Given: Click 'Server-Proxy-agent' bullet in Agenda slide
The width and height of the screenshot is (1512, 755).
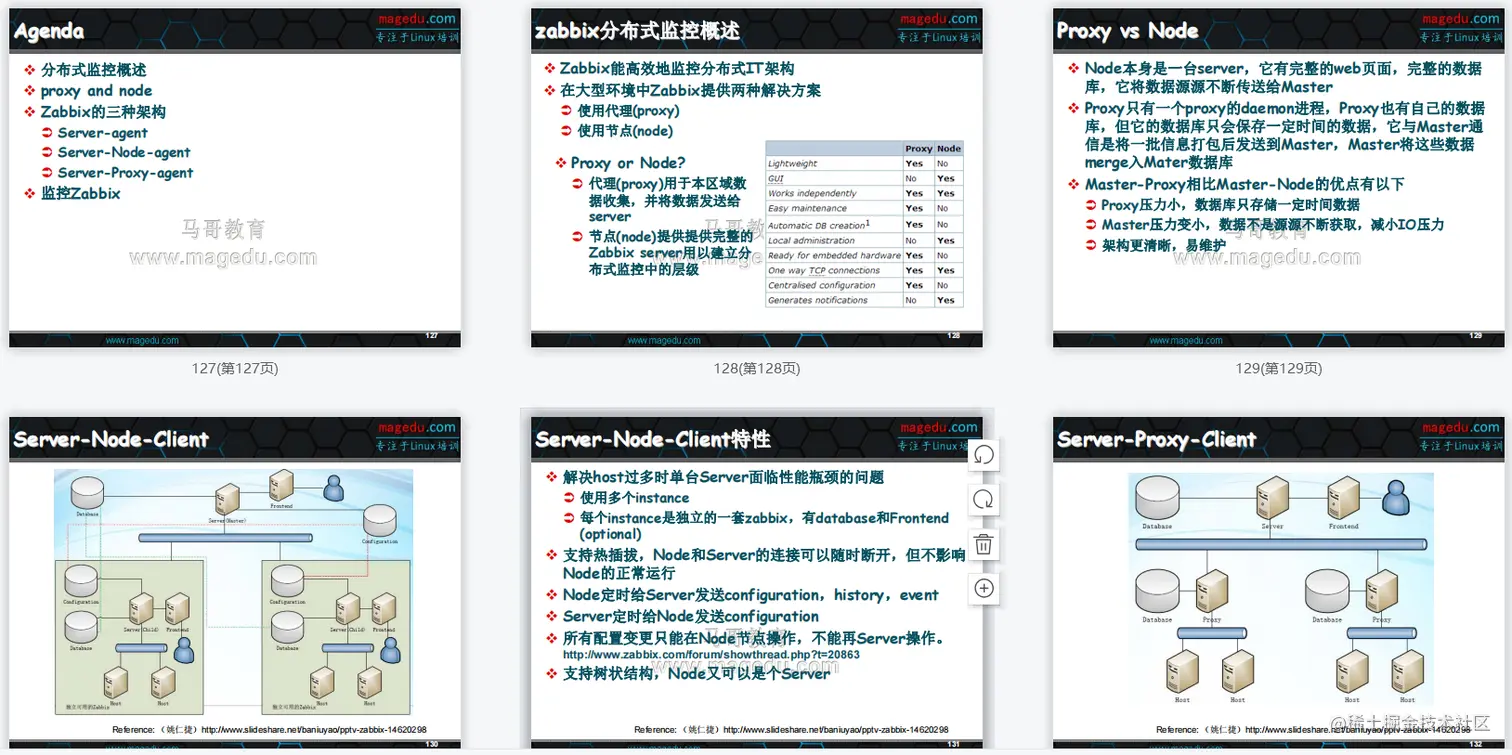Looking at the screenshot, I should click(x=125, y=173).
